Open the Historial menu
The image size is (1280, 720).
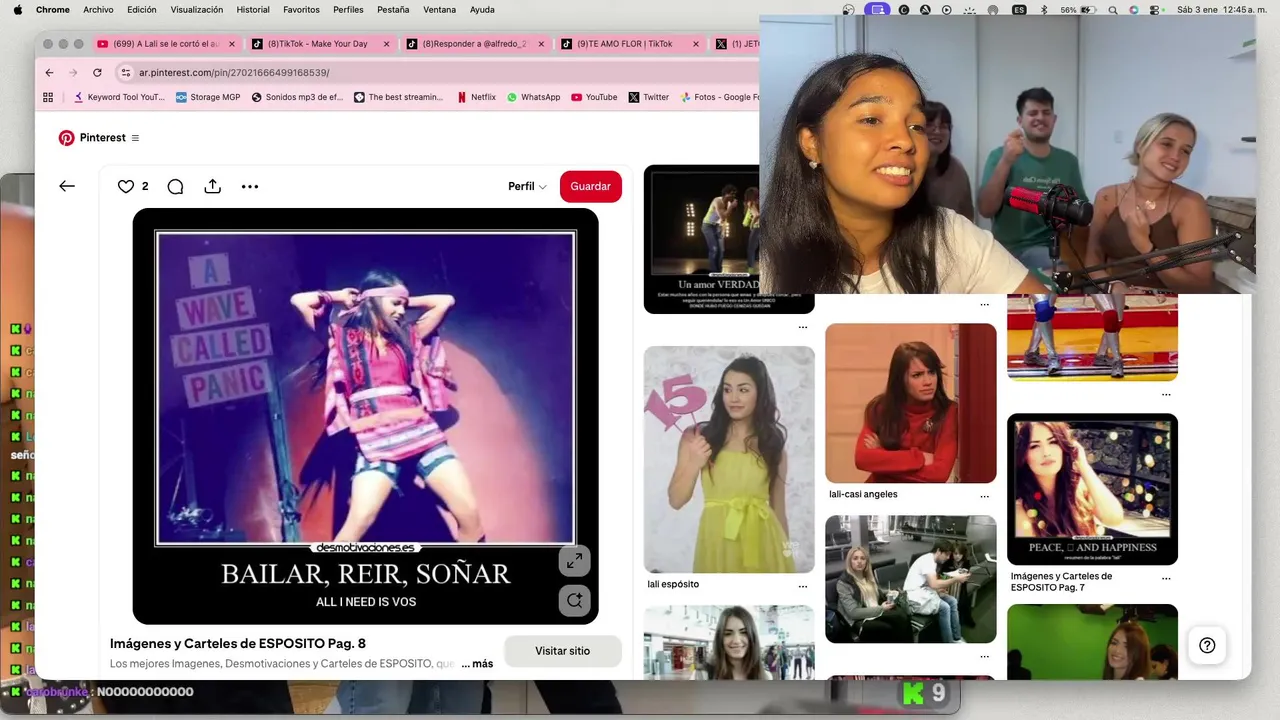pyautogui.click(x=253, y=10)
